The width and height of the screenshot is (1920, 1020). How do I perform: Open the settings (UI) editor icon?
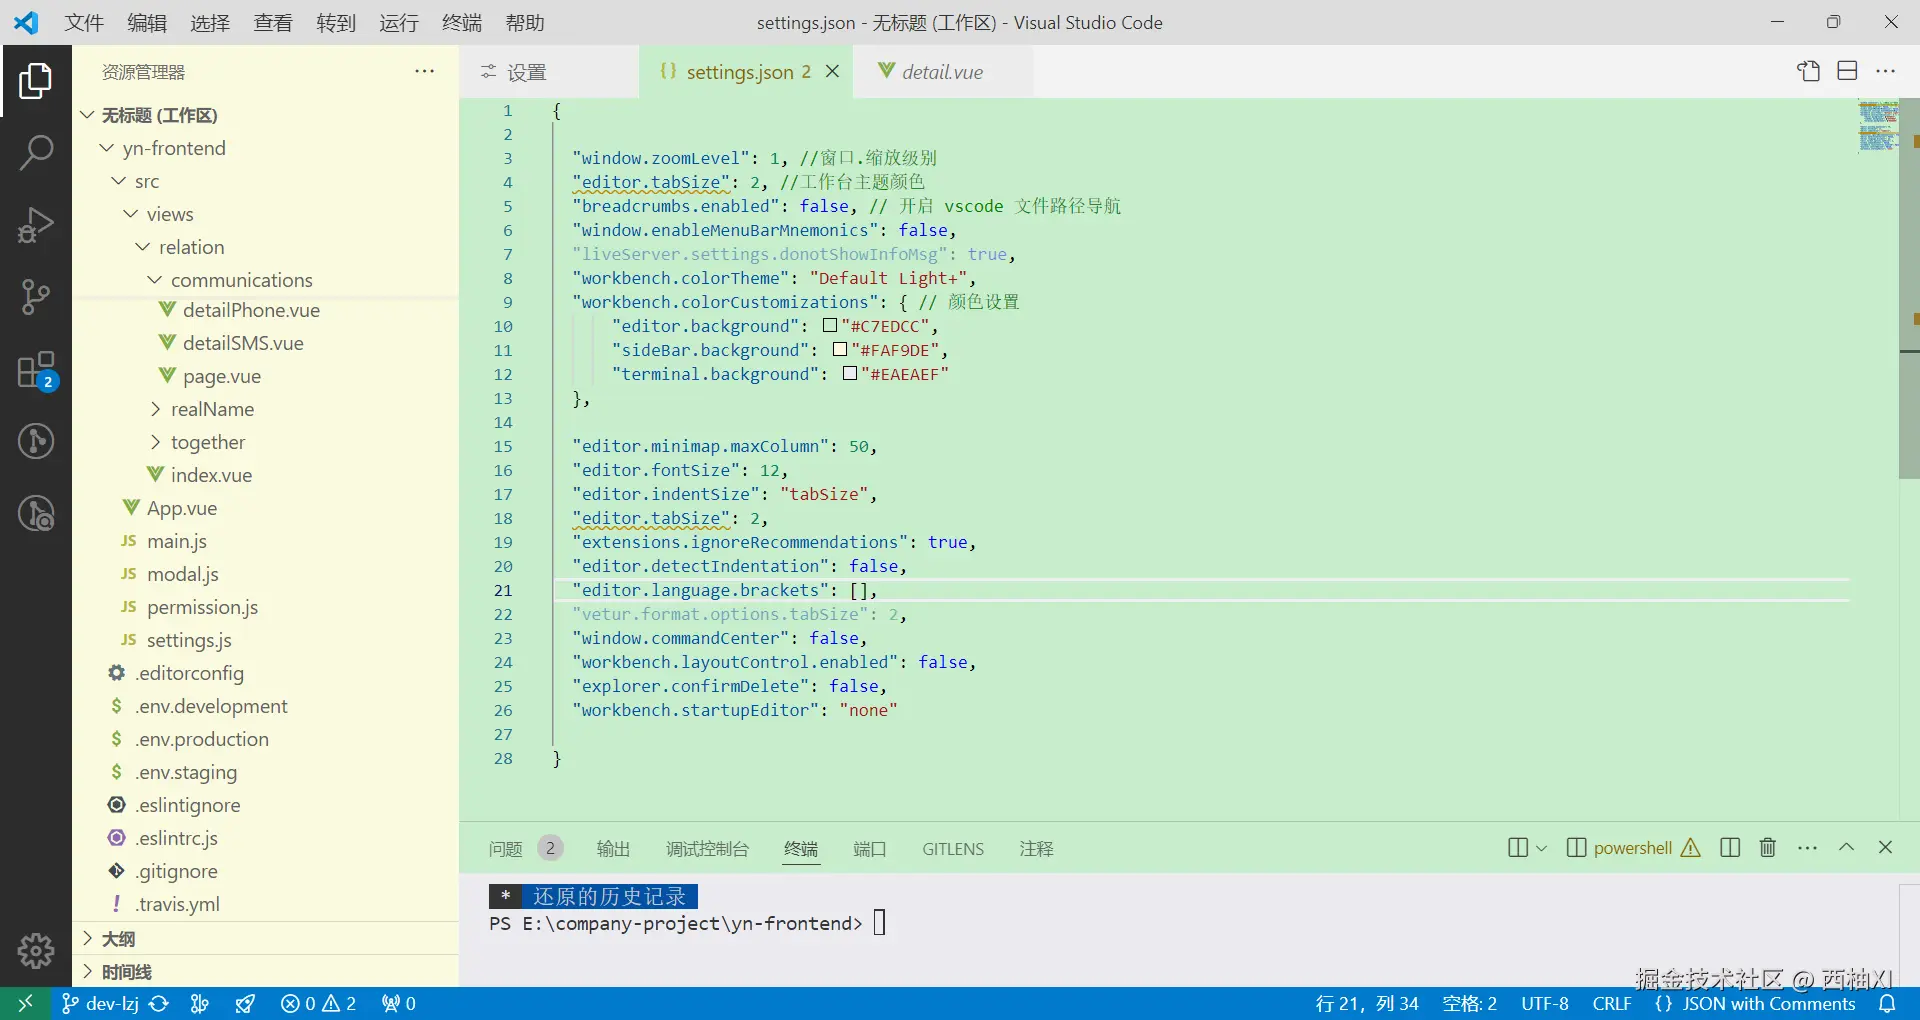1808,71
